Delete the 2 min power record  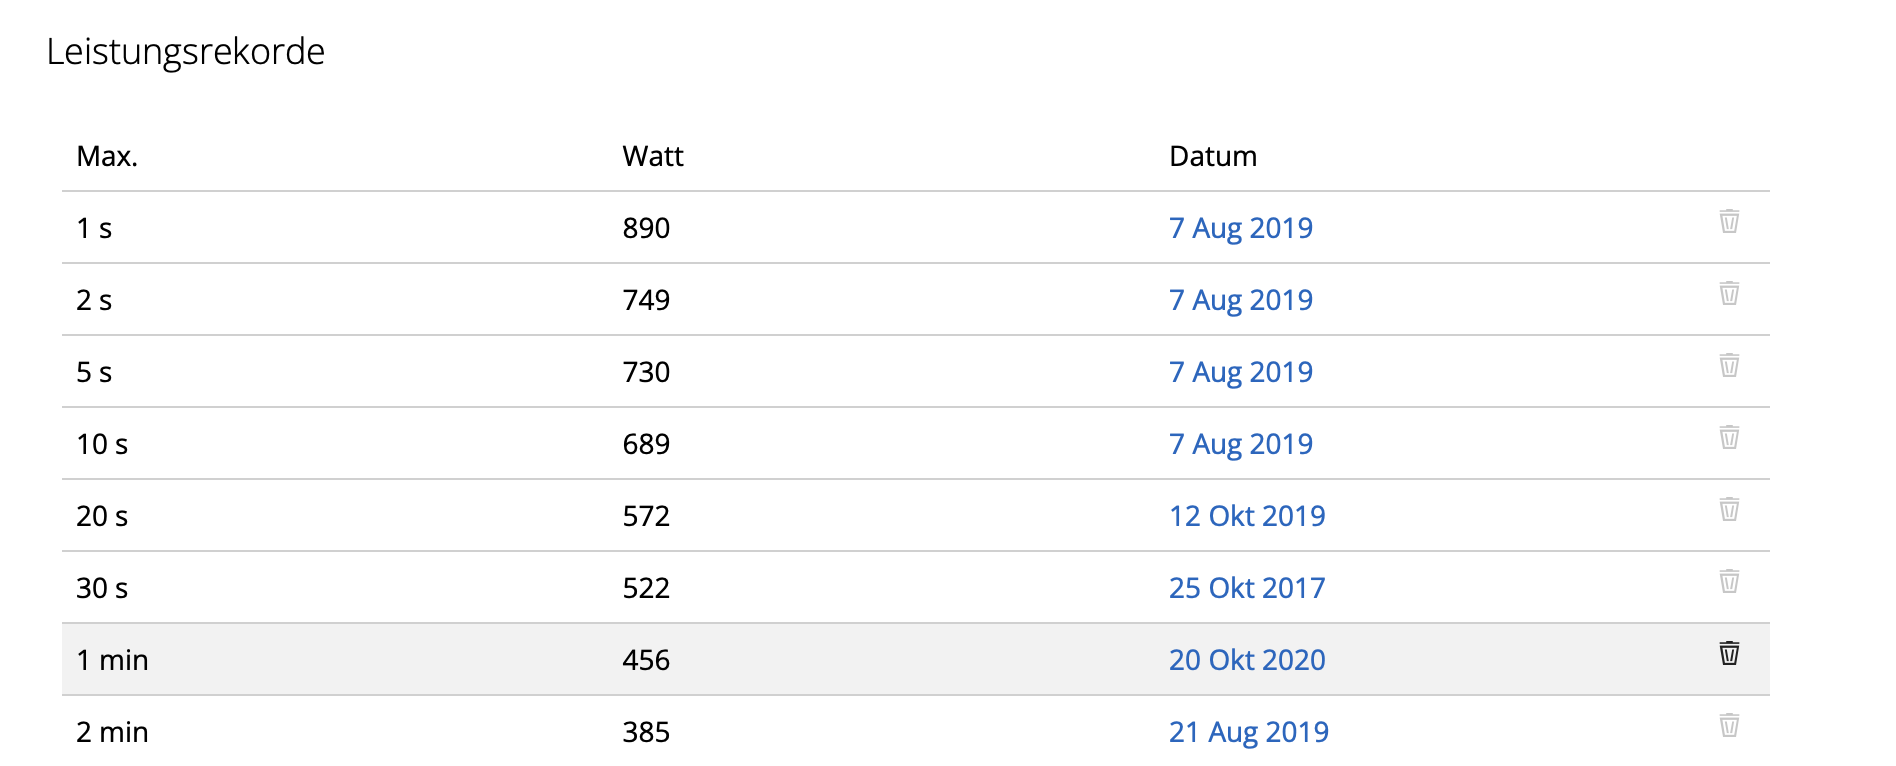click(x=1729, y=725)
